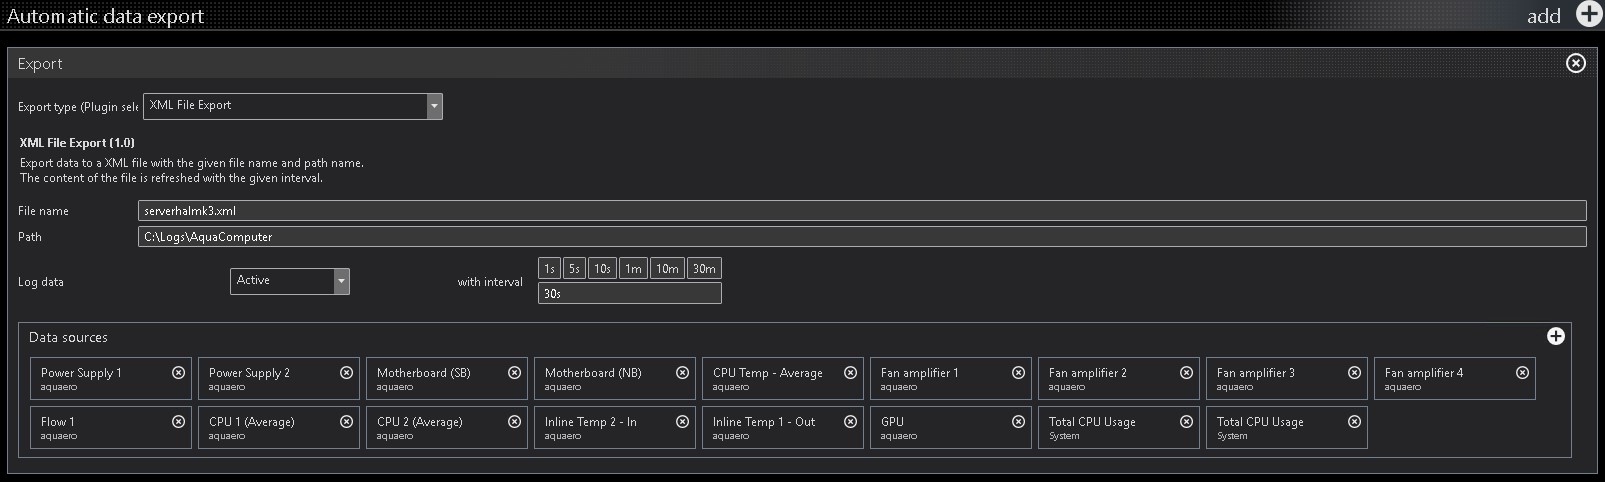This screenshot has width=1605, height=482.
Task: Remove the Power Supply 1 data source
Action: coord(178,373)
